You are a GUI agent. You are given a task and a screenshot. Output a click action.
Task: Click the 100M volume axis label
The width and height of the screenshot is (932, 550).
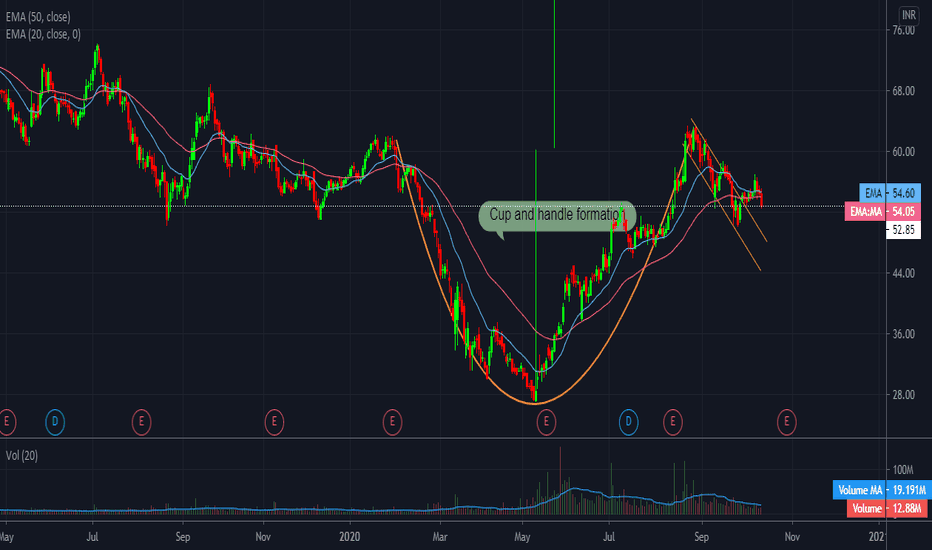pyautogui.click(x=903, y=470)
